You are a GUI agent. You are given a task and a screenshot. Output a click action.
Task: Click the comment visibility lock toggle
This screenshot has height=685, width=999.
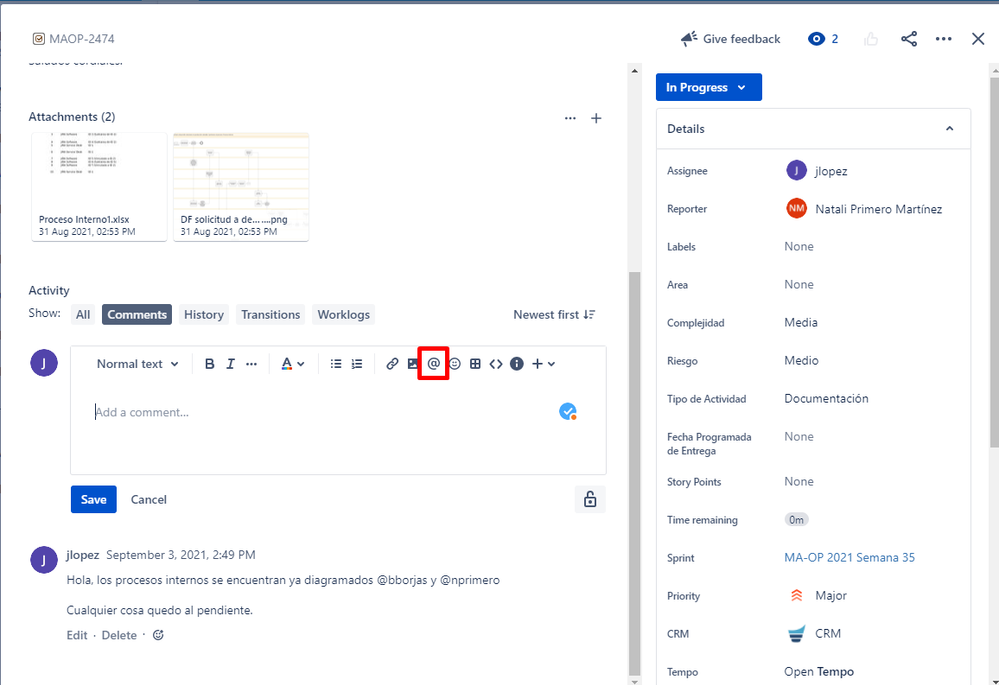pyautogui.click(x=589, y=499)
